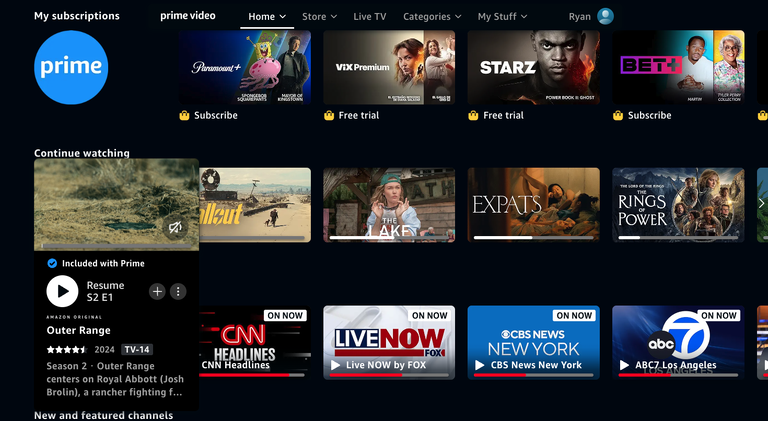768x421 pixels.
Task: Click the TV-14 rating badge
Action: coord(137,350)
